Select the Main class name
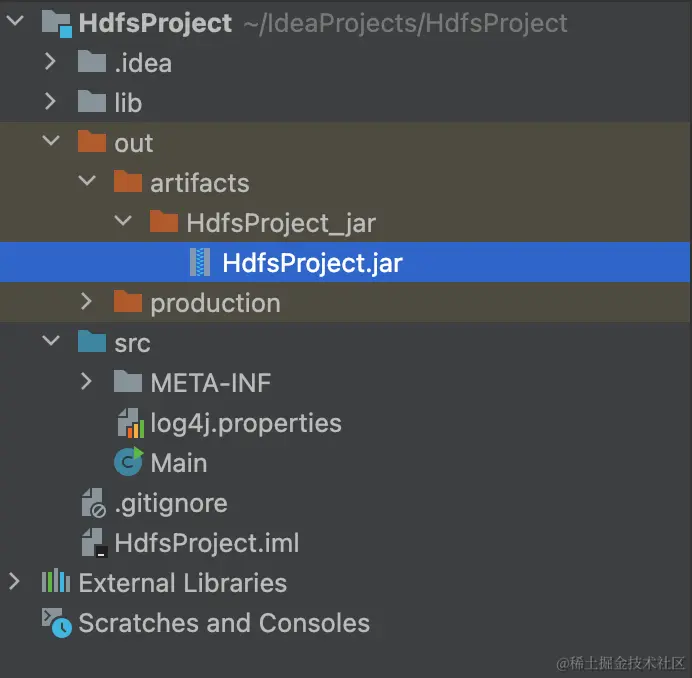Screen dimensions: 692x678 [179, 463]
